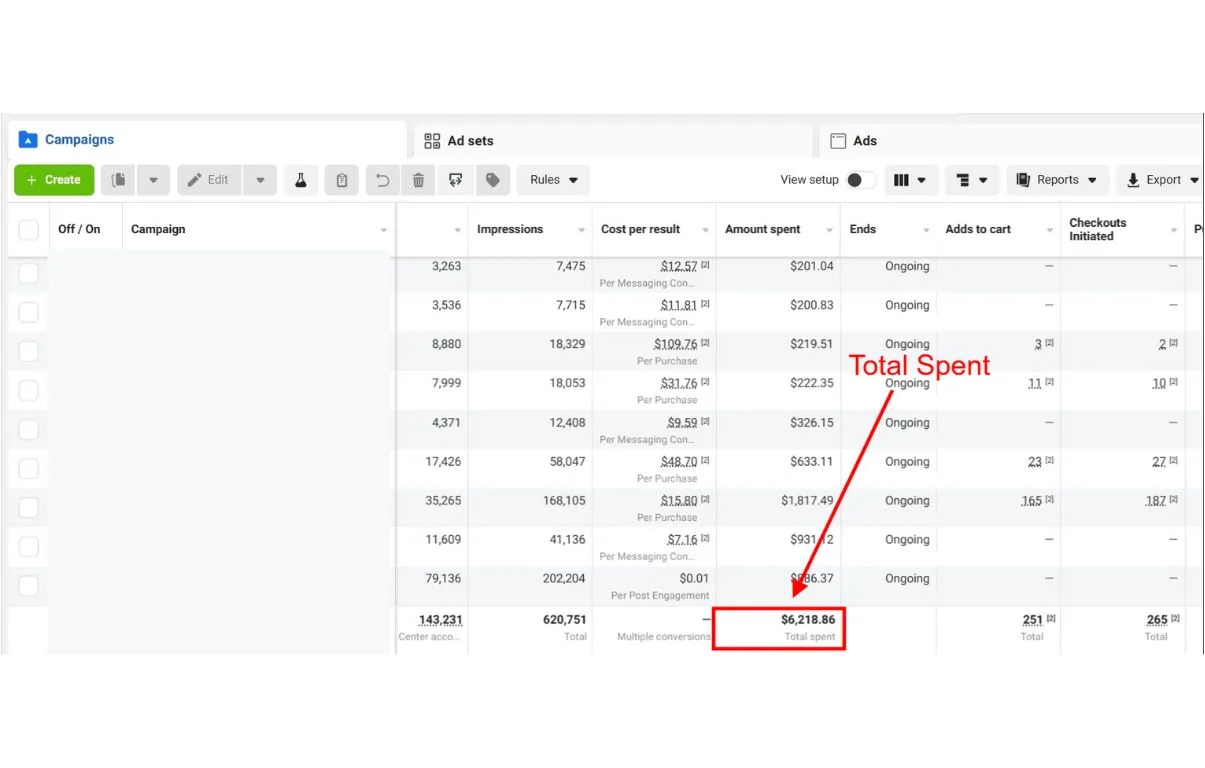Open the A/B test flask icon
The image size is (1205, 768).
[299, 180]
